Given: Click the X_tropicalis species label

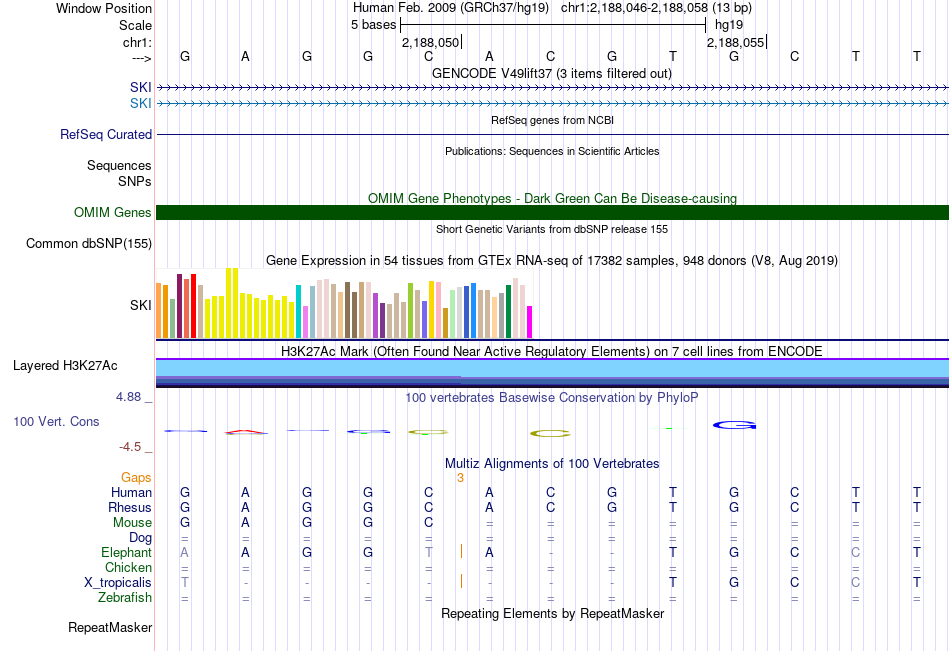Looking at the screenshot, I should coord(118,583).
